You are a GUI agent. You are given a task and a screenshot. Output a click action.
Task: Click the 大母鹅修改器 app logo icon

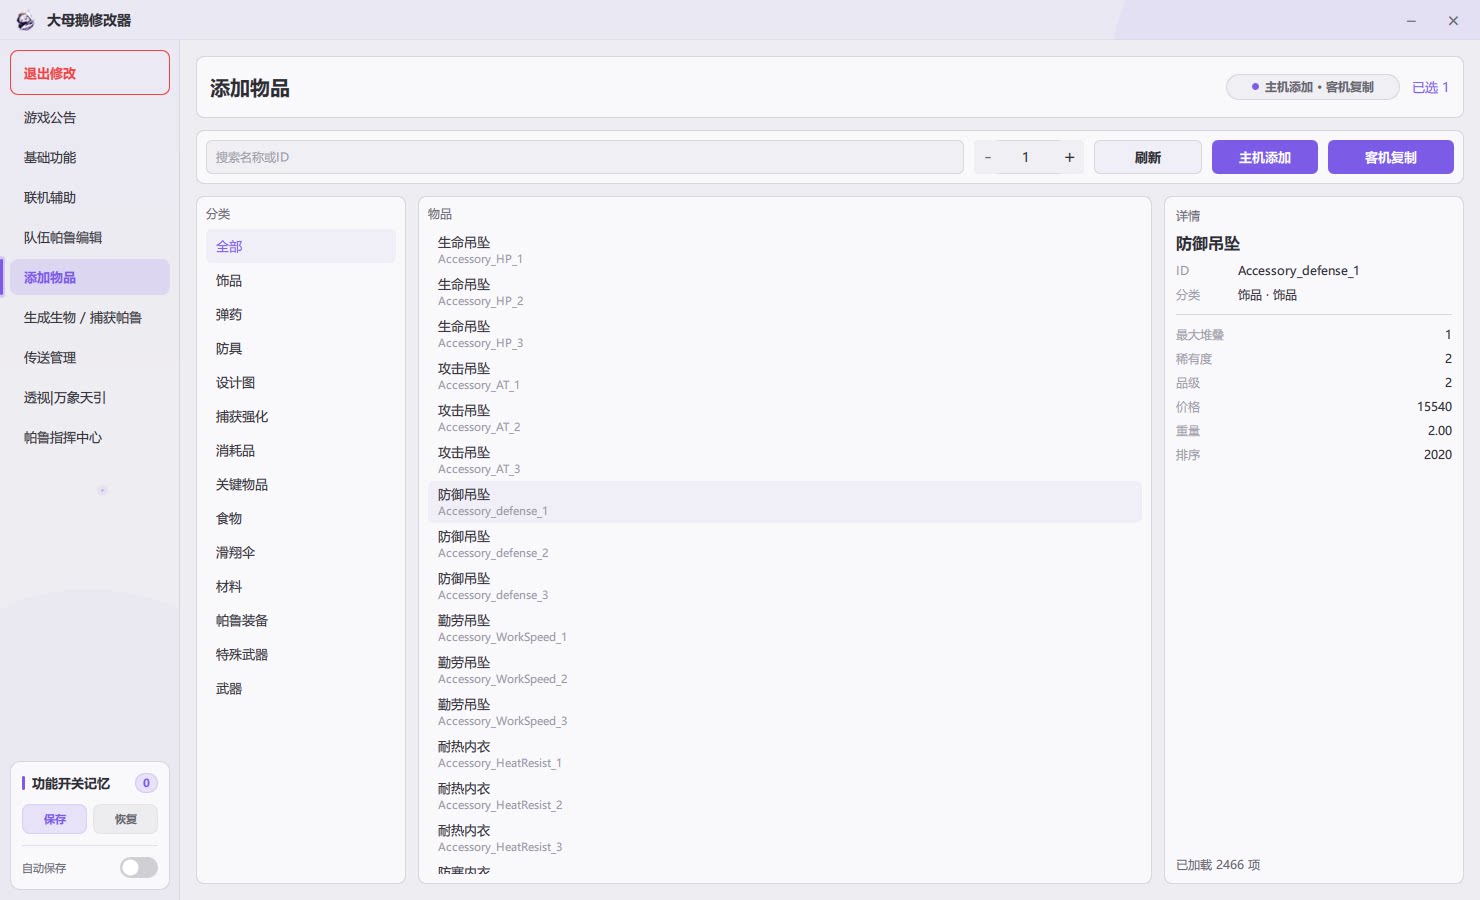tap(25, 20)
